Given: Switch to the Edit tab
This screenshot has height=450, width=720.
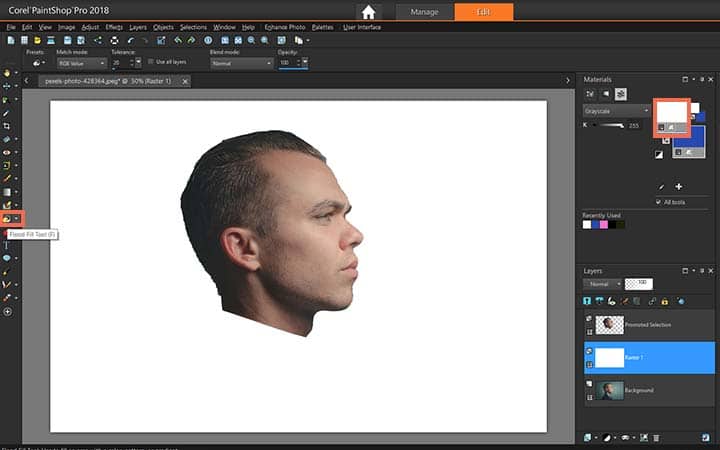Looking at the screenshot, I should pyautogui.click(x=484, y=12).
